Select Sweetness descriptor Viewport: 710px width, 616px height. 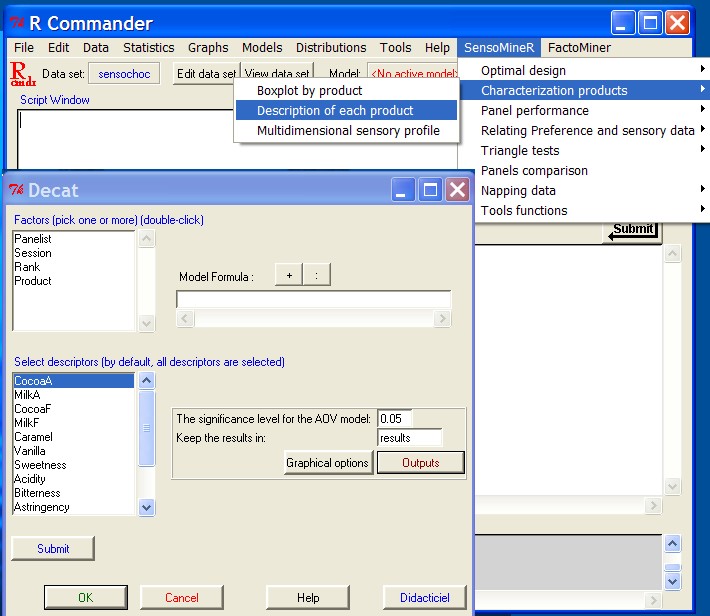73,465
